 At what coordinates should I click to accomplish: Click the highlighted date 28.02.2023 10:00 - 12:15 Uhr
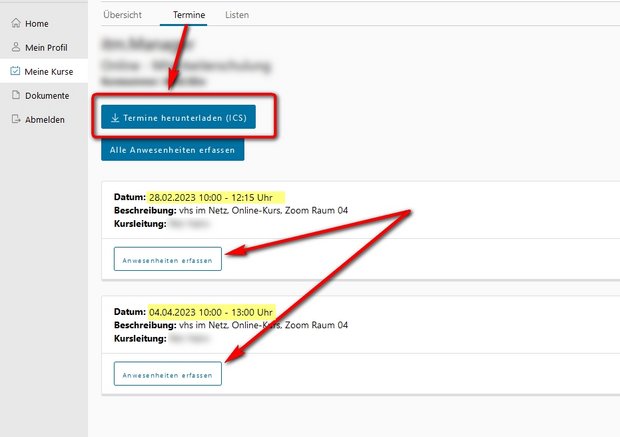coord(216,197)
